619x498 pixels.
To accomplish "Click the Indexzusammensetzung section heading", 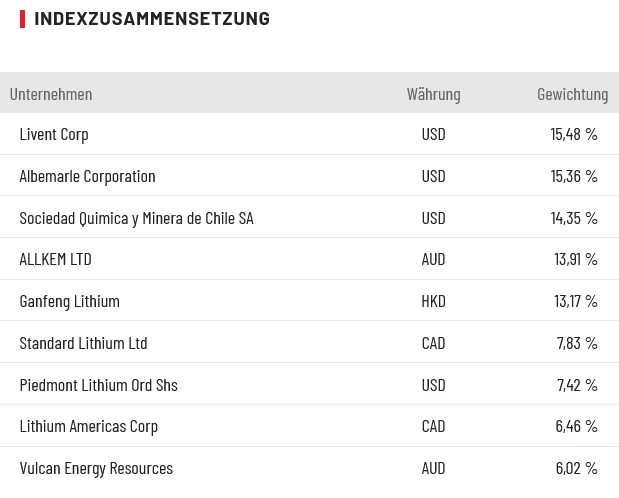I will [x=152, y=18].
